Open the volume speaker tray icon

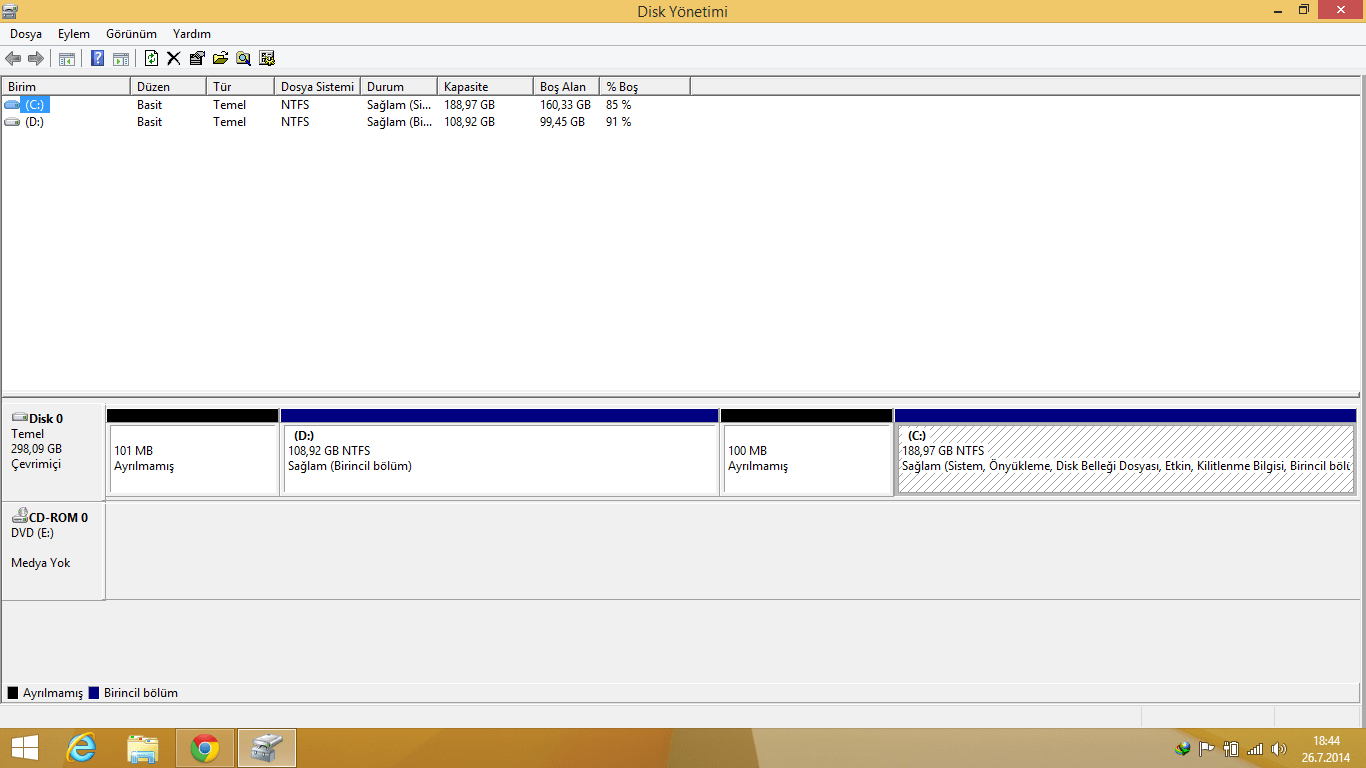1278,748
